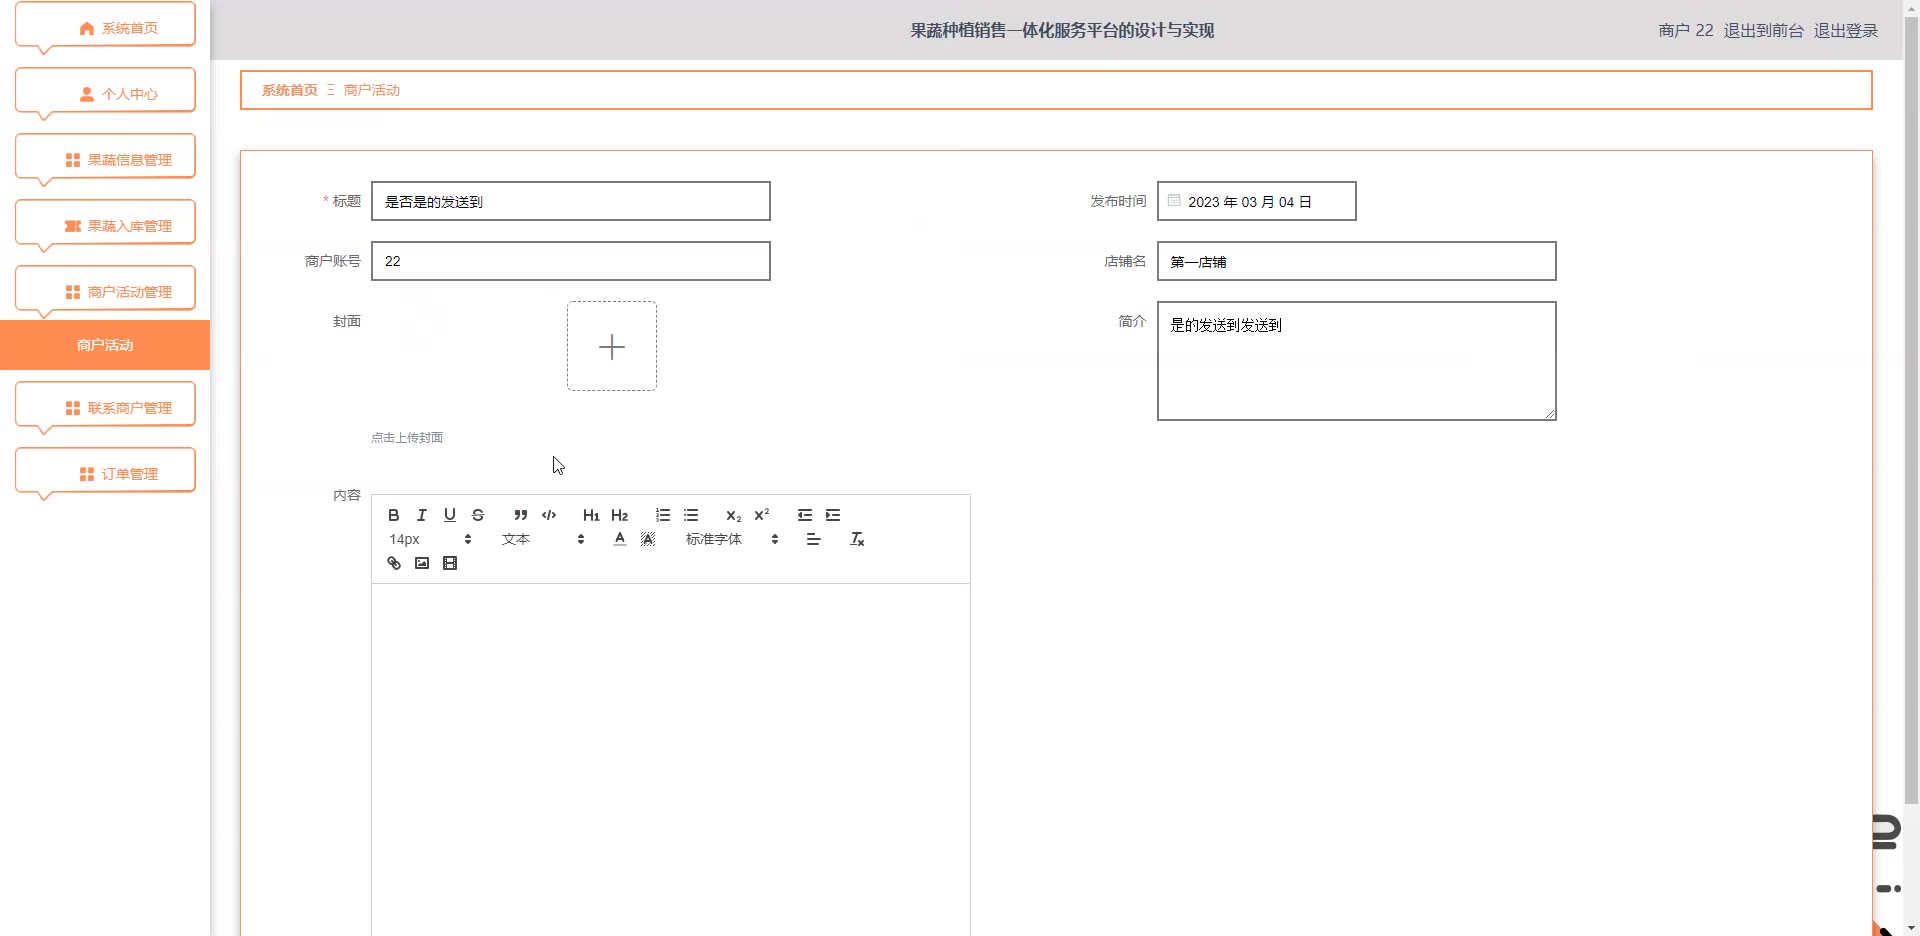This screenshot has height=936, width=1920.
Task: Increase the indent in the editor
Action: (x=833, y=515)
